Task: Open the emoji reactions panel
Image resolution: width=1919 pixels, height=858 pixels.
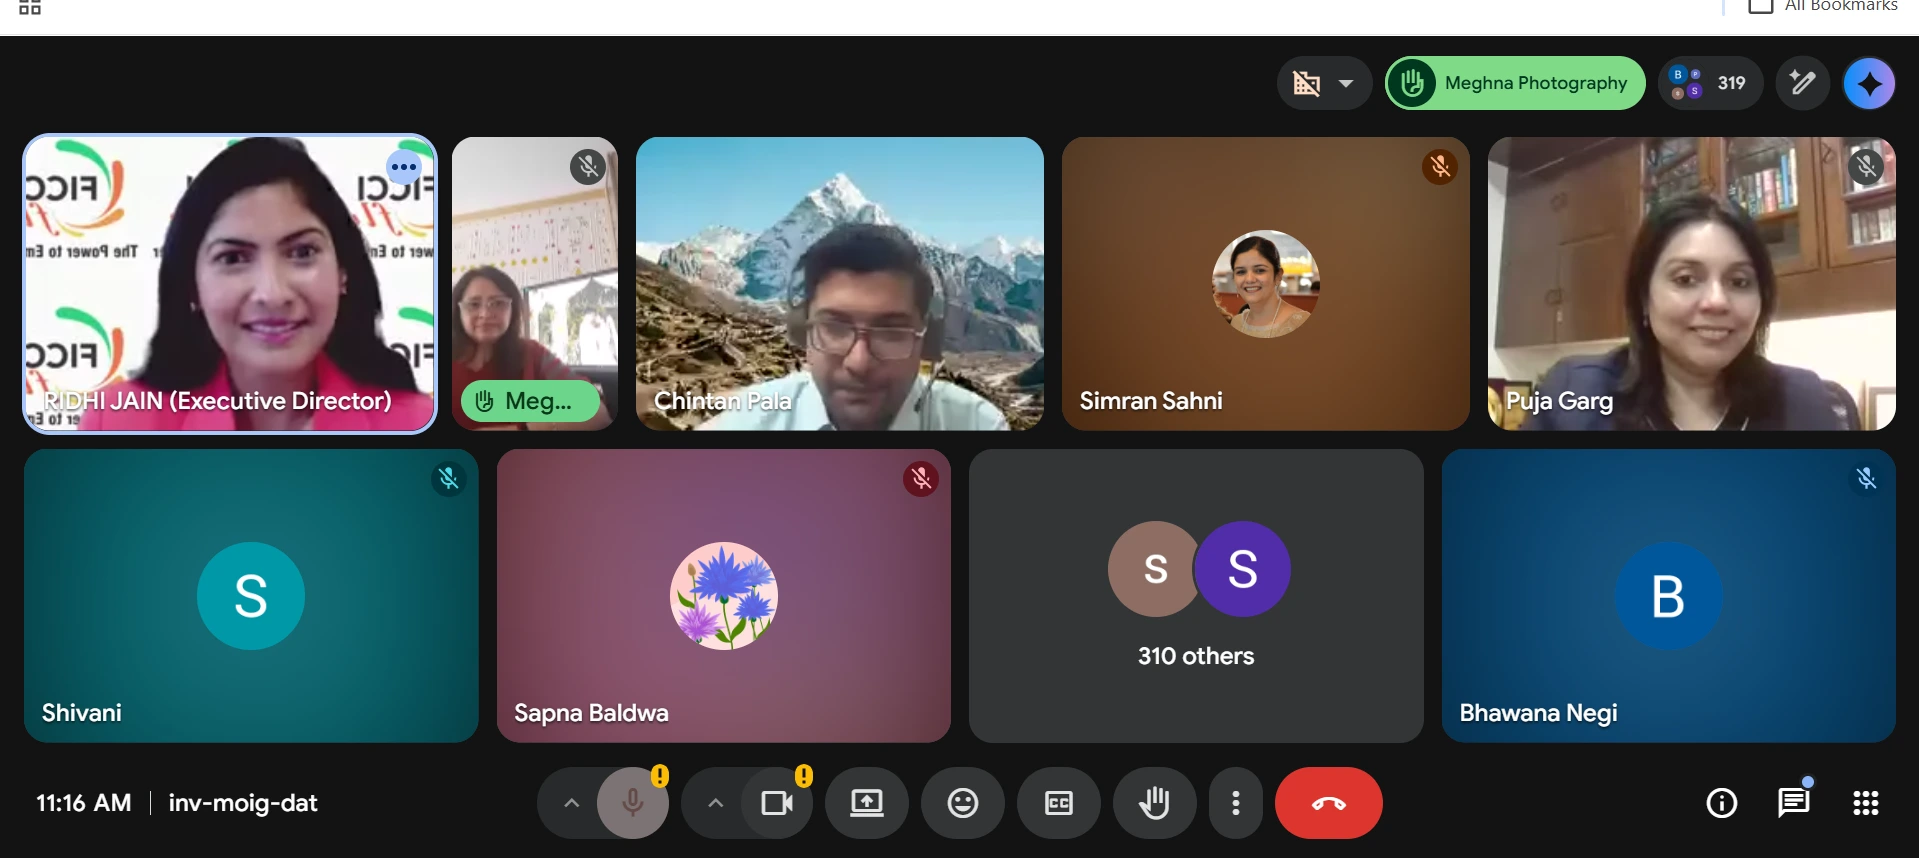Action: pos(962,803)
